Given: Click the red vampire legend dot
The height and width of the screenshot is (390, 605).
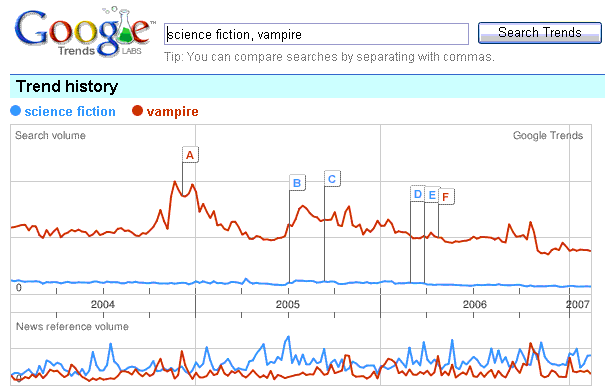Looking at the screenshot, I should (137, 111).
